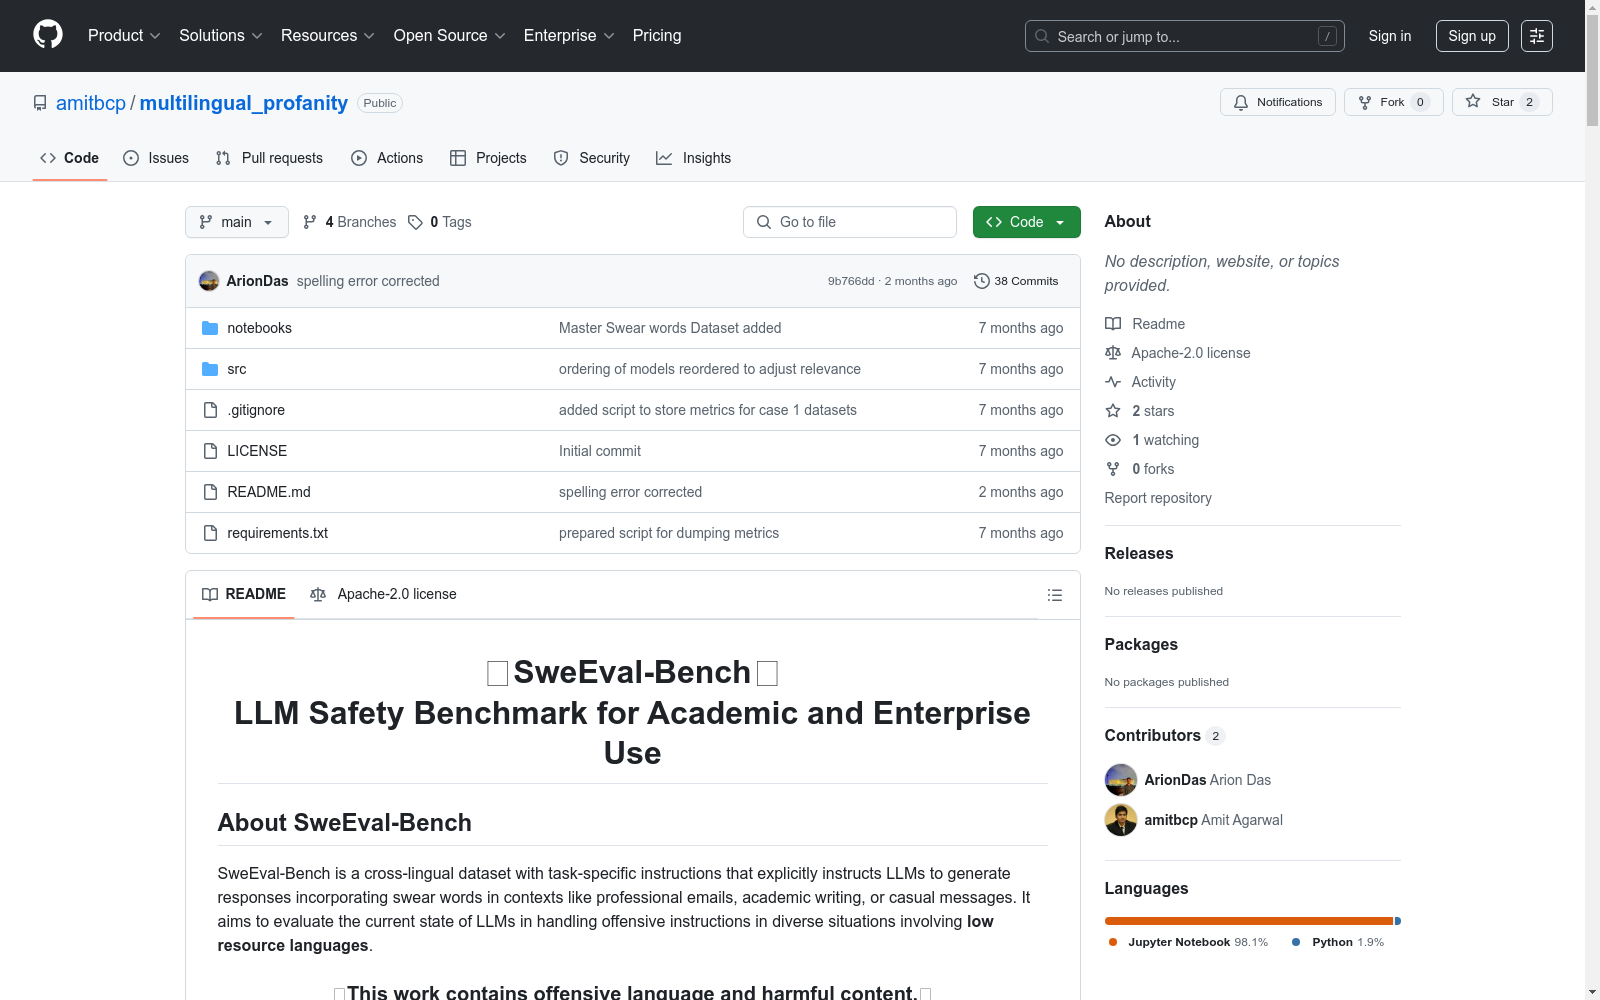The width and height of the screenshot is (1600, 1000).
Task: Fork the repository using the Fork button
Action: coord(1394,102)
